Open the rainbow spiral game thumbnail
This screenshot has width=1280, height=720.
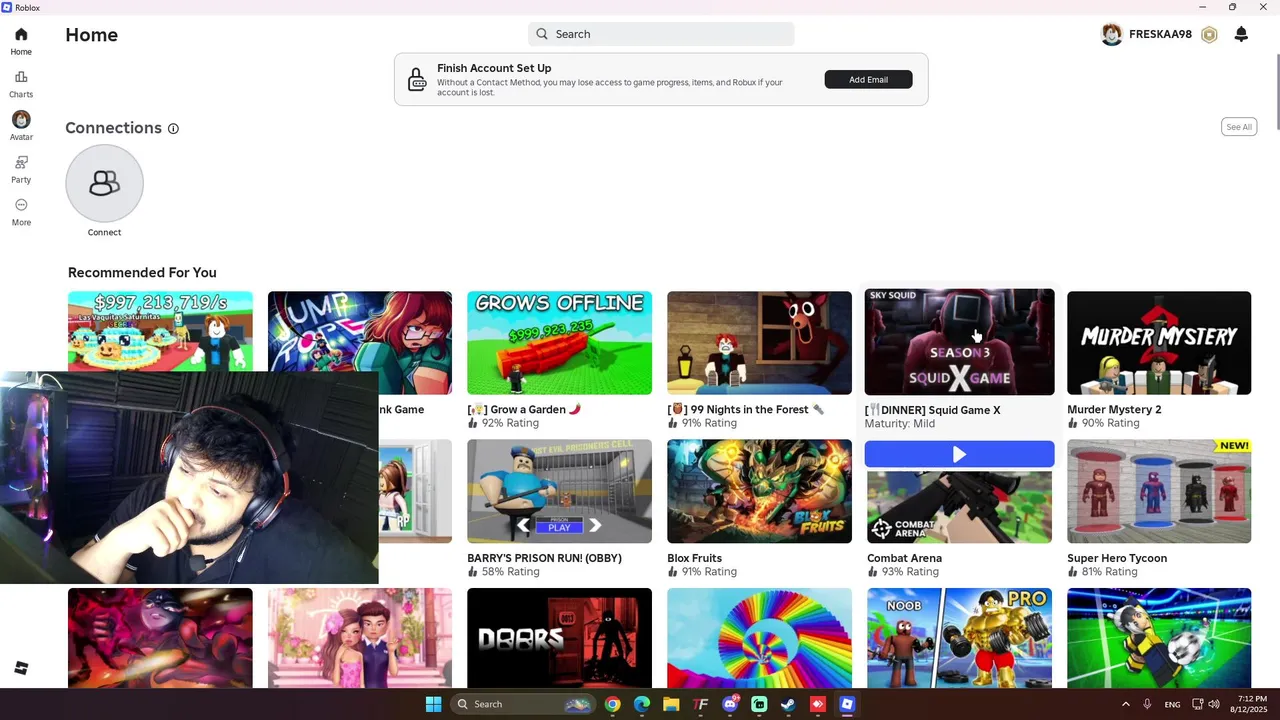point(759,638)
